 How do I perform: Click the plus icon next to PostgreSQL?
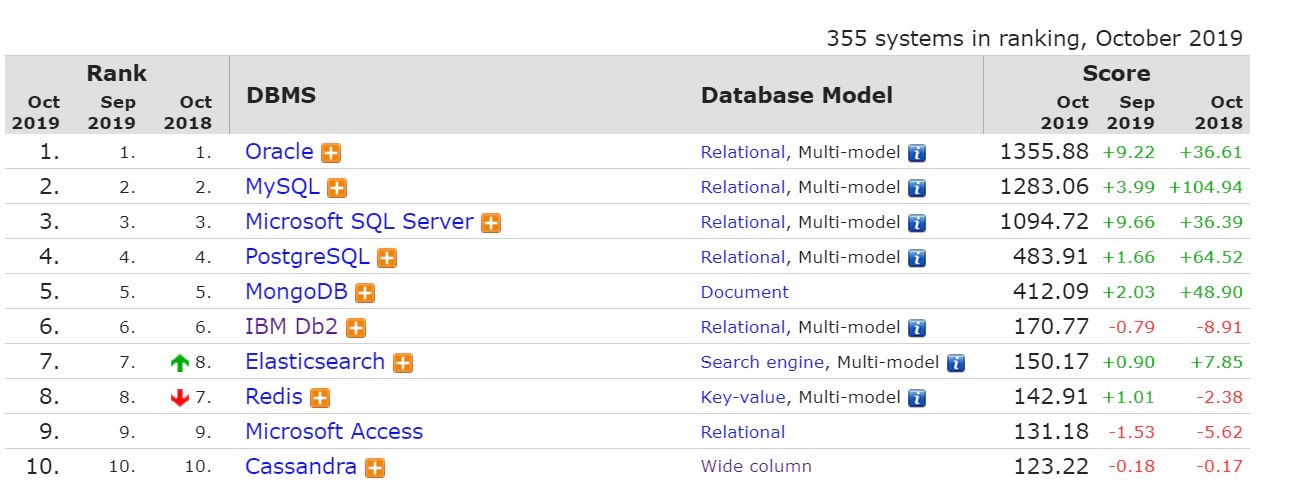(387, 258)
